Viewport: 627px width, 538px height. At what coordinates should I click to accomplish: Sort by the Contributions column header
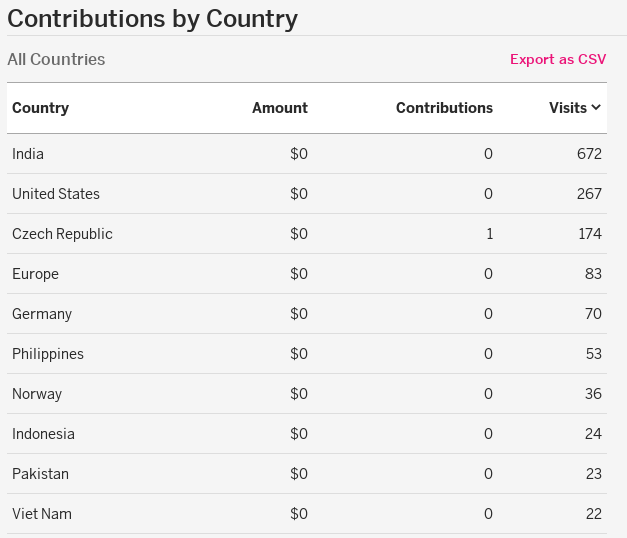click(444, 108)
